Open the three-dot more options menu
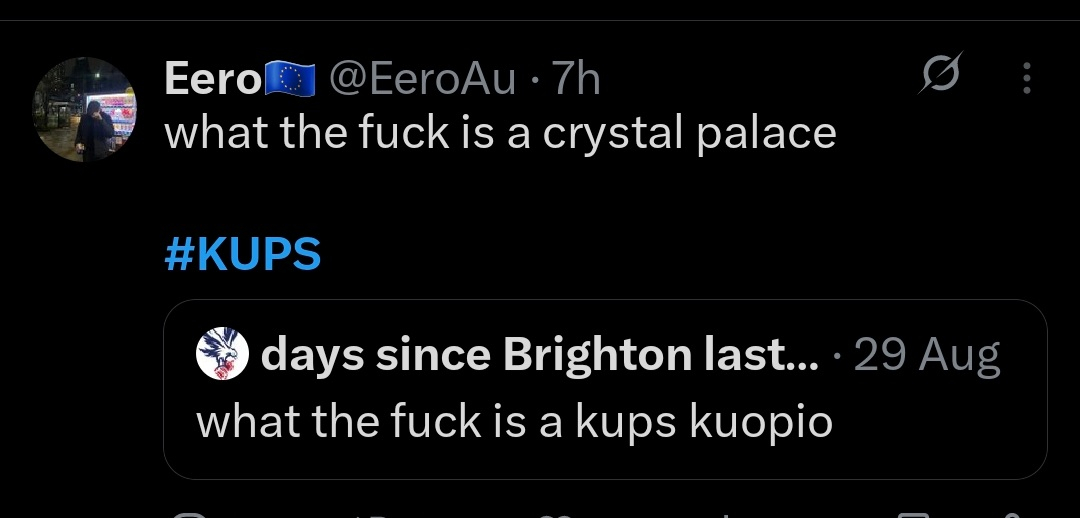Viewport: 1080px width, 518px height. [x=1026, y=79]
